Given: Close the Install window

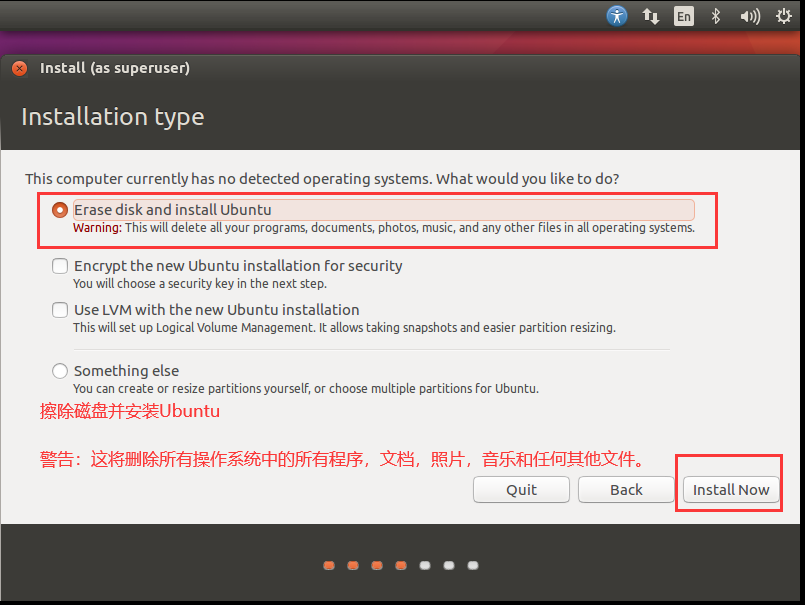Looking at the screenshot, I should tap(20, 68).
